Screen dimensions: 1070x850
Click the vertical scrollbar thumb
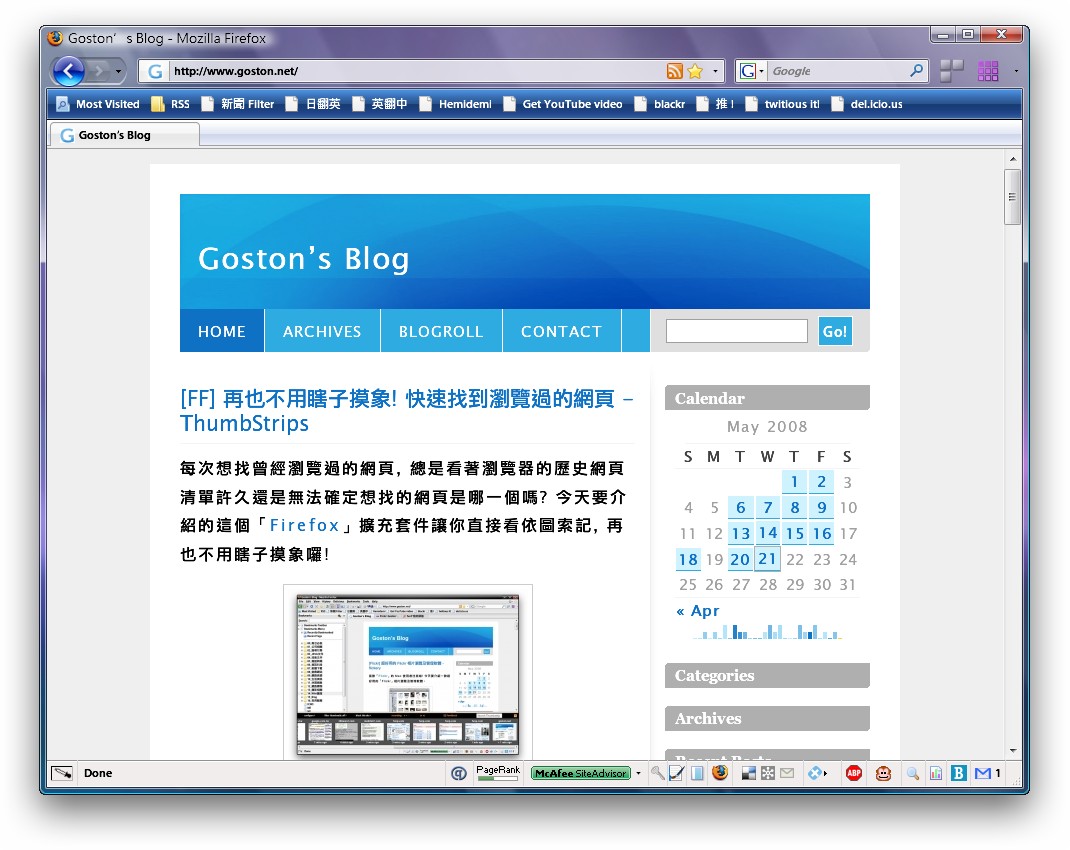point(1013,197)
